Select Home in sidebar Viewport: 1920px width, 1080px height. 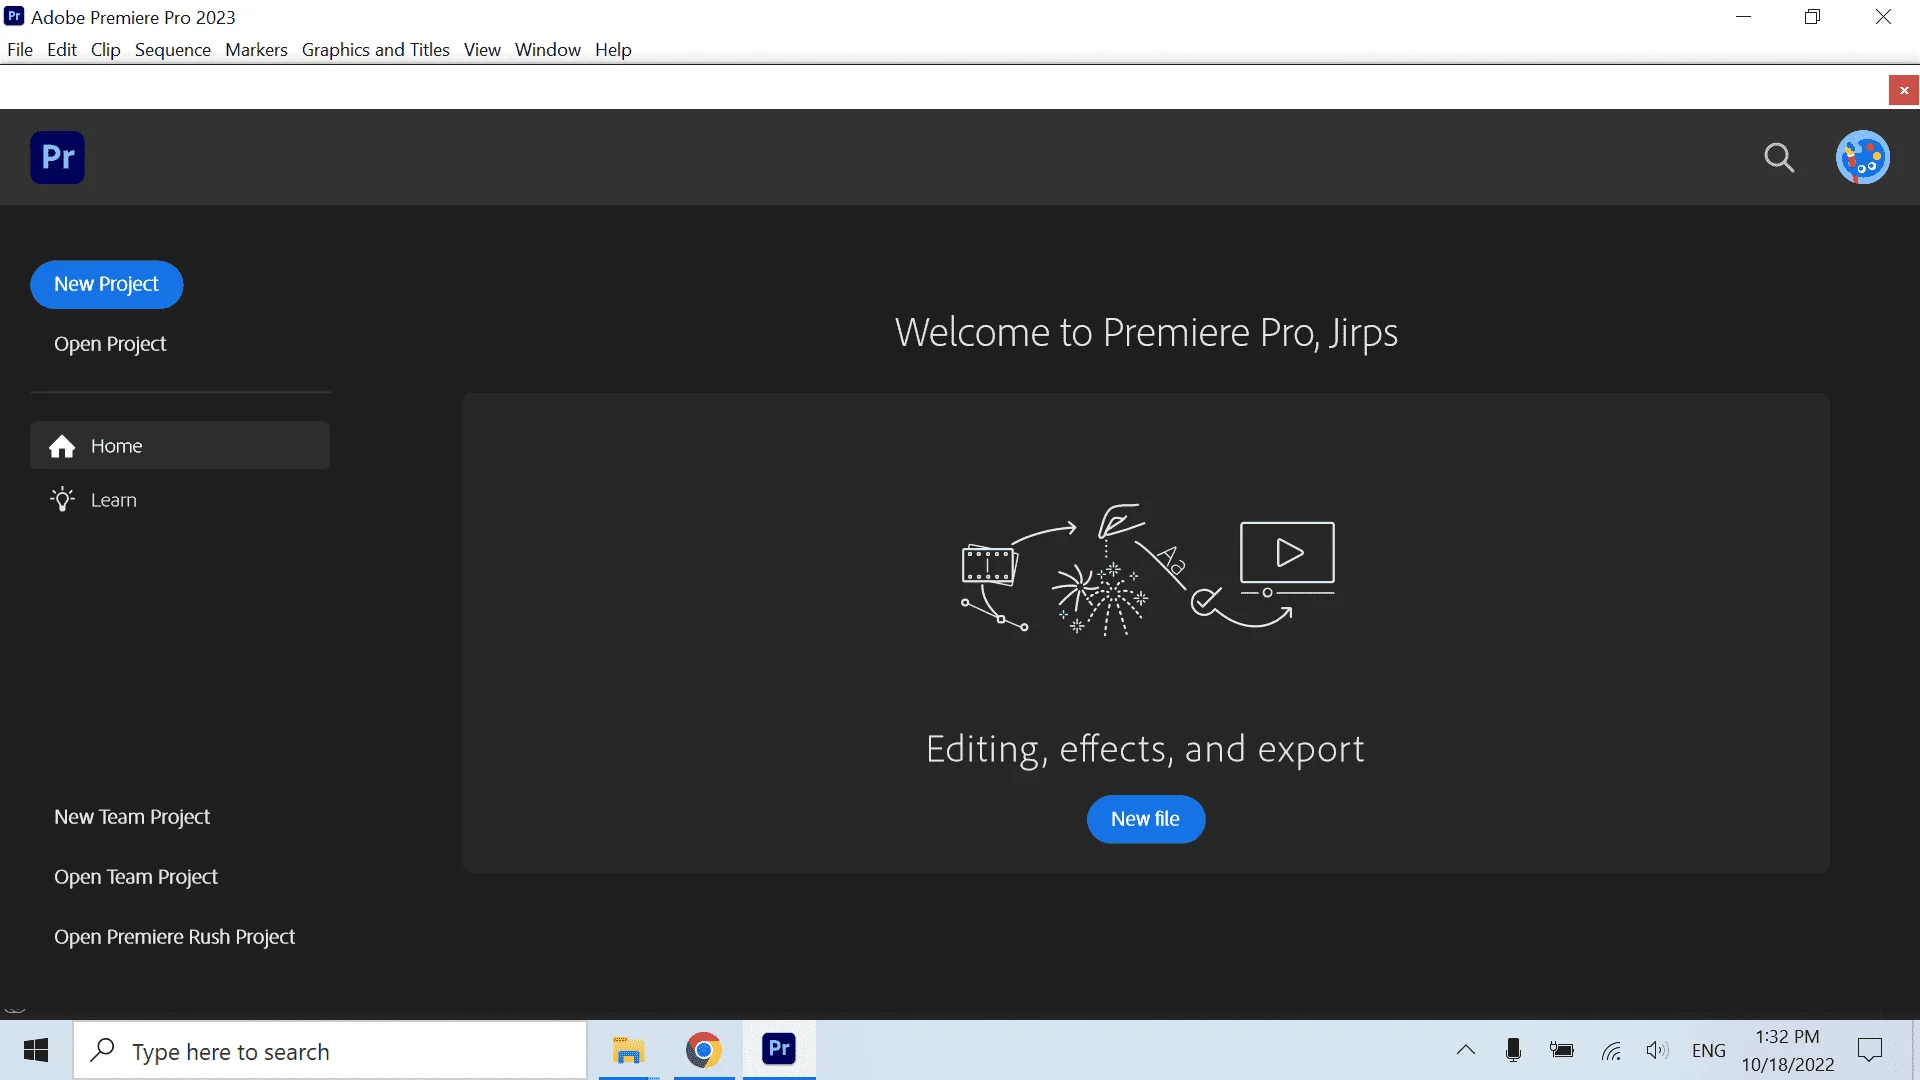(180, 446)
